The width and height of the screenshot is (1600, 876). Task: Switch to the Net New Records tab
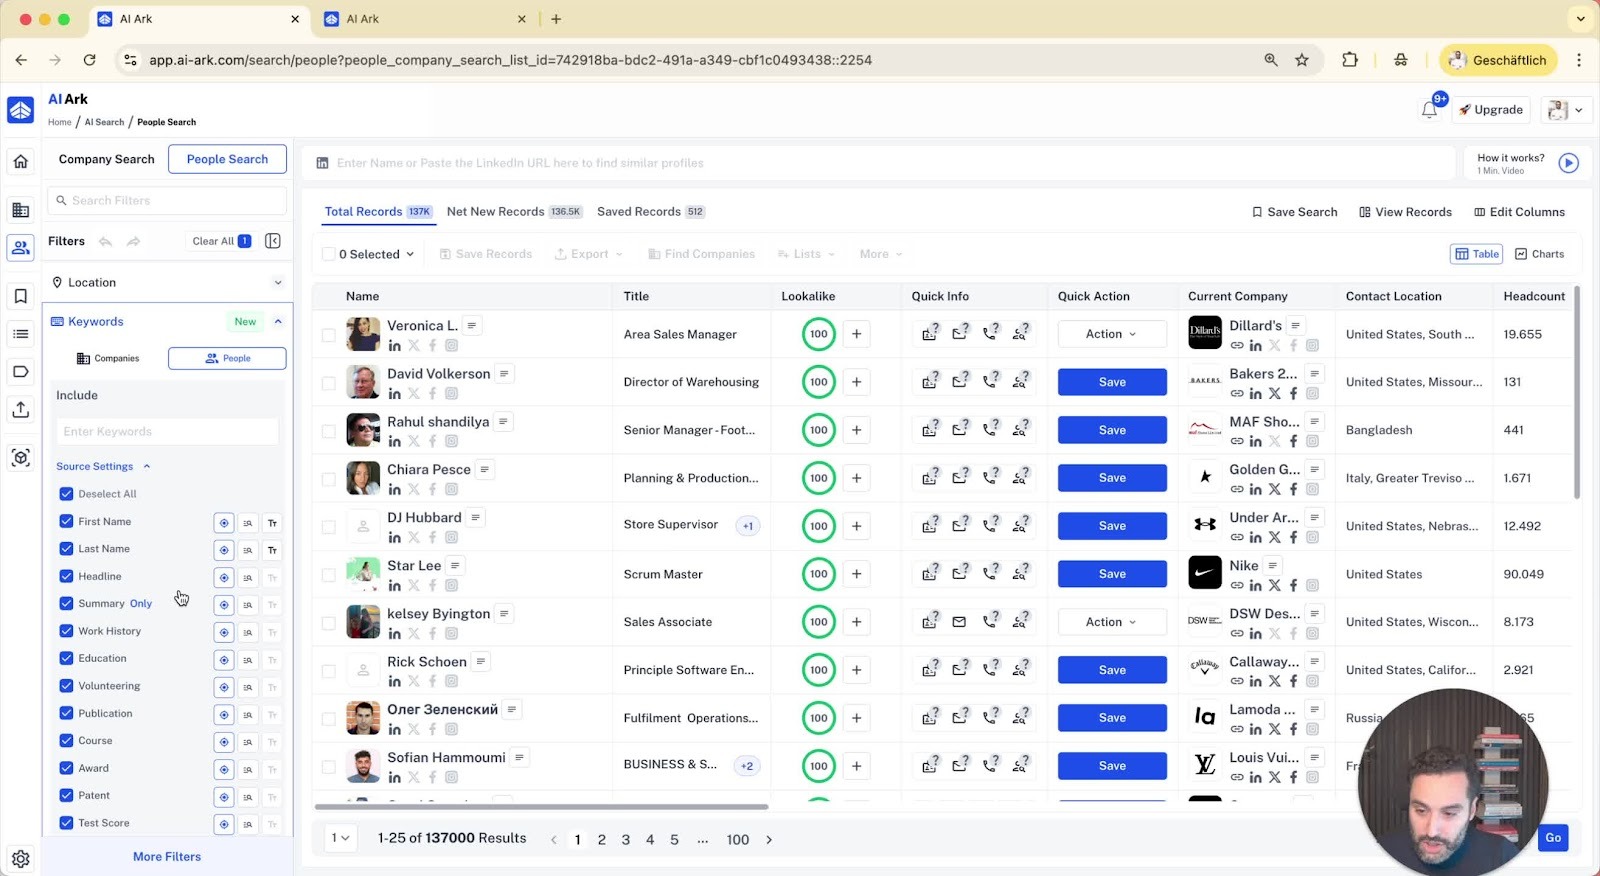tap(496, 212)
